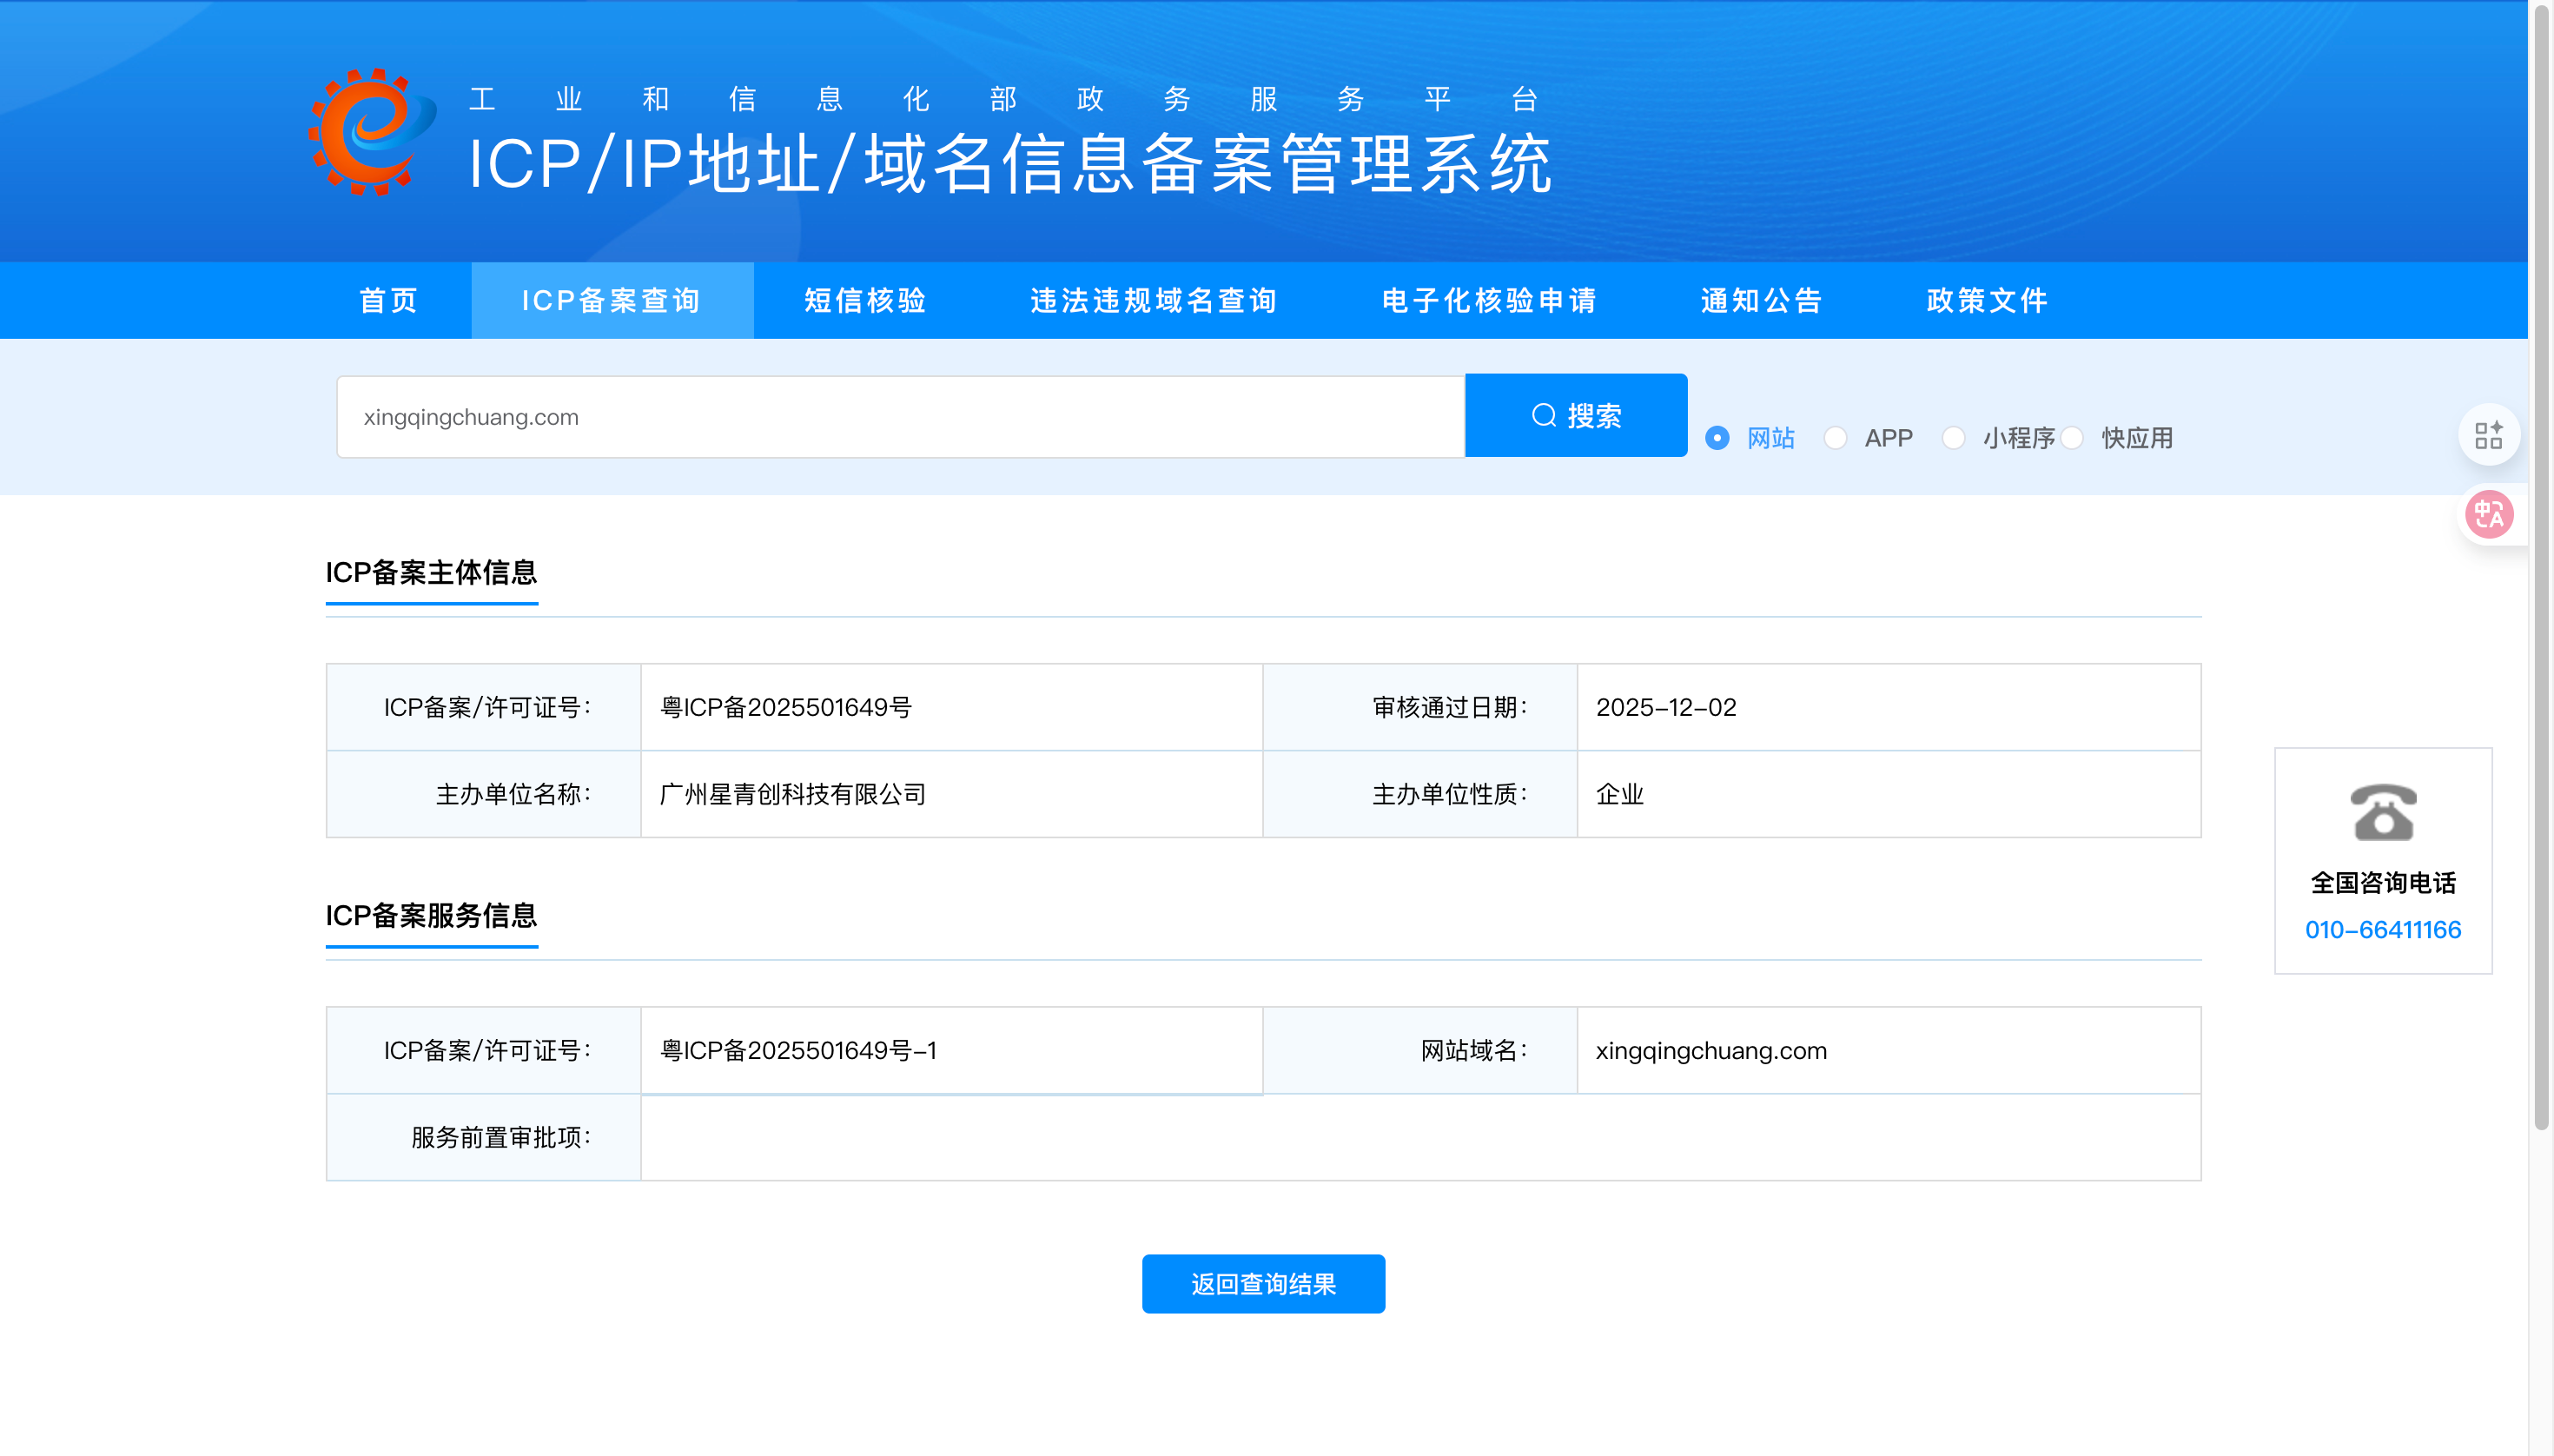The image size is (2554, 1456).
Task: Open the 违法违规域名查询 tab
Action: (1154, 300)
